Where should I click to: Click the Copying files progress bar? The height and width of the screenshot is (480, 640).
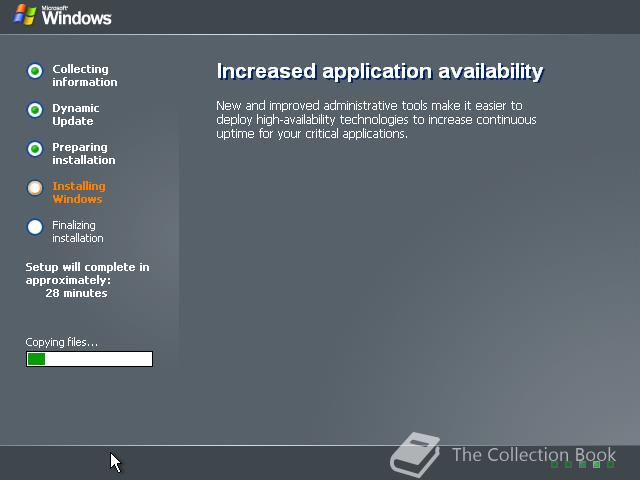[x=89, y=359]
